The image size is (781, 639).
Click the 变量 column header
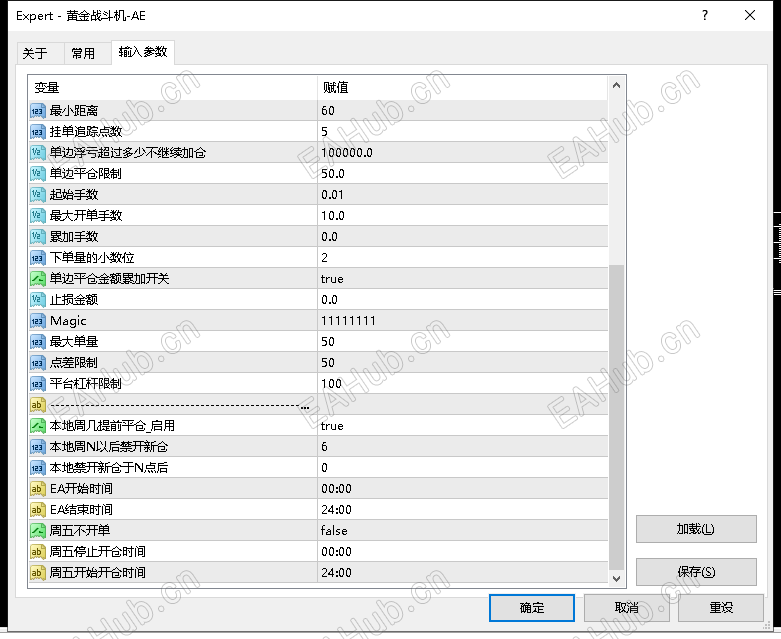tap(173, 88)
